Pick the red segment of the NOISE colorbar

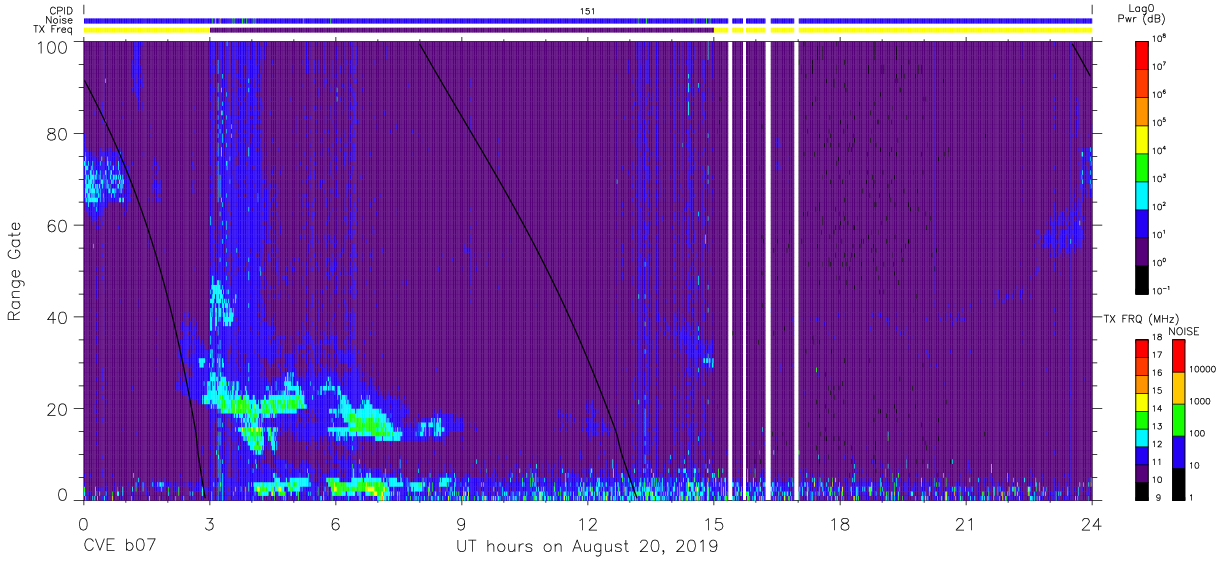click(x=1177, y=355)
